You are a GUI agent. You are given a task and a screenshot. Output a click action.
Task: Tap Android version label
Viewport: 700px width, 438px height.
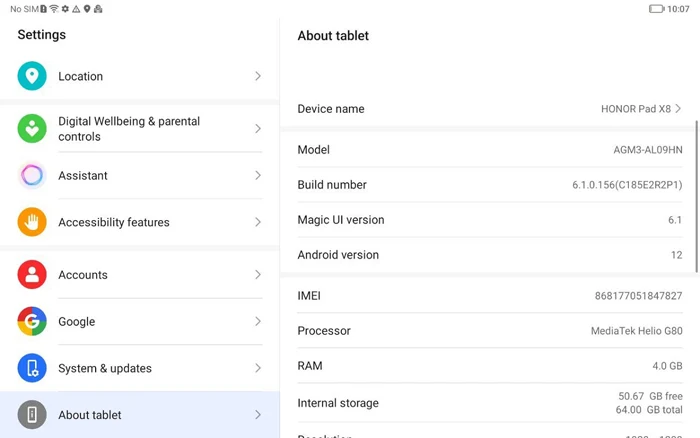[x=338, y=255]
